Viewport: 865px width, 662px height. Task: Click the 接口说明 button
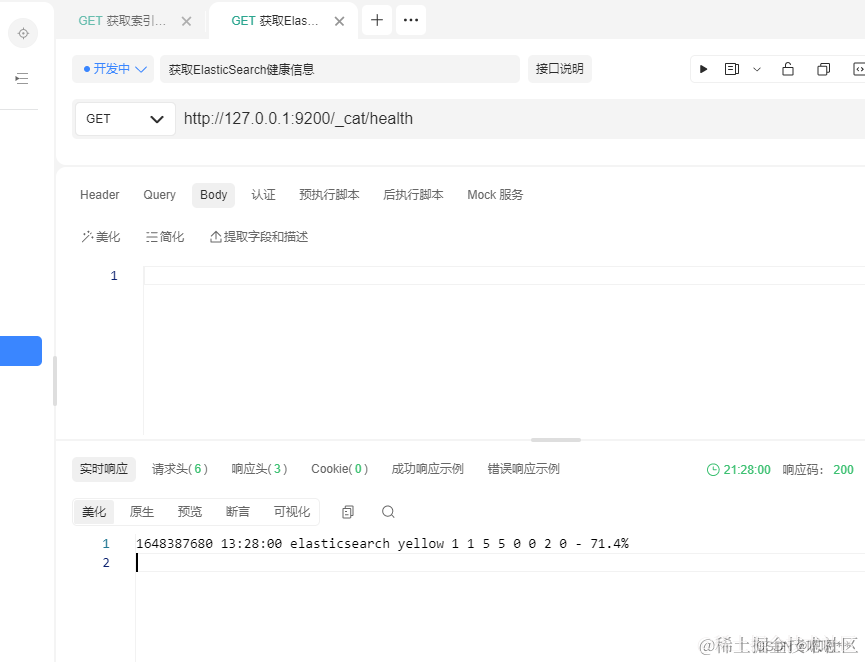[x=559, y=68]
